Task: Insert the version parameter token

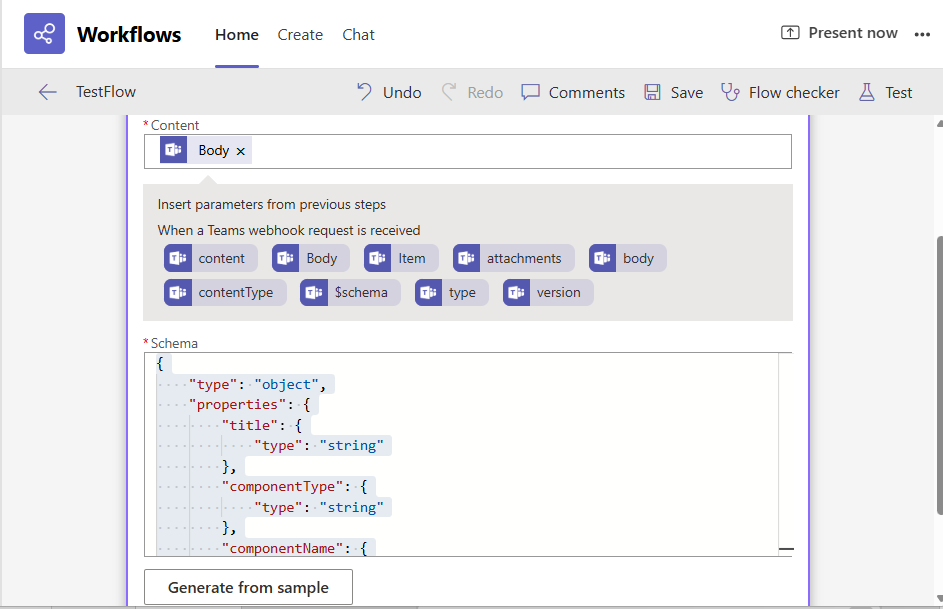Action: [x=548, y=292]
